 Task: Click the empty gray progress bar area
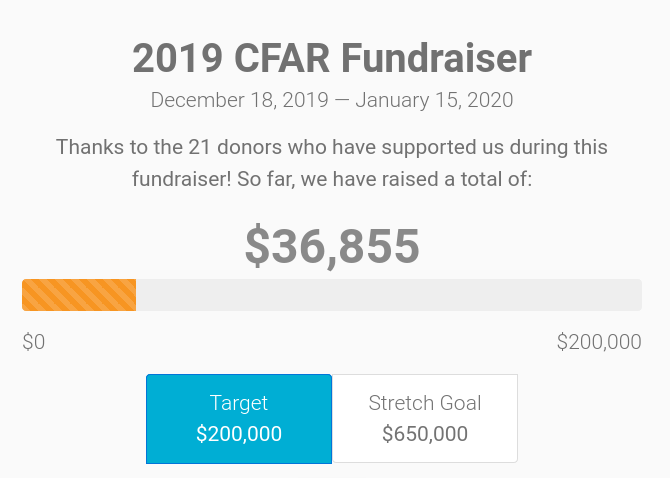389,295
